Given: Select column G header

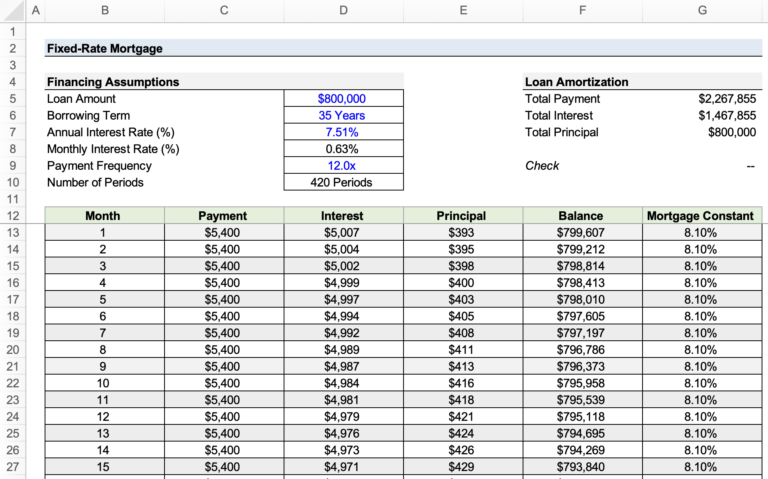Looking at the screenshot, I should click(702, 10).
